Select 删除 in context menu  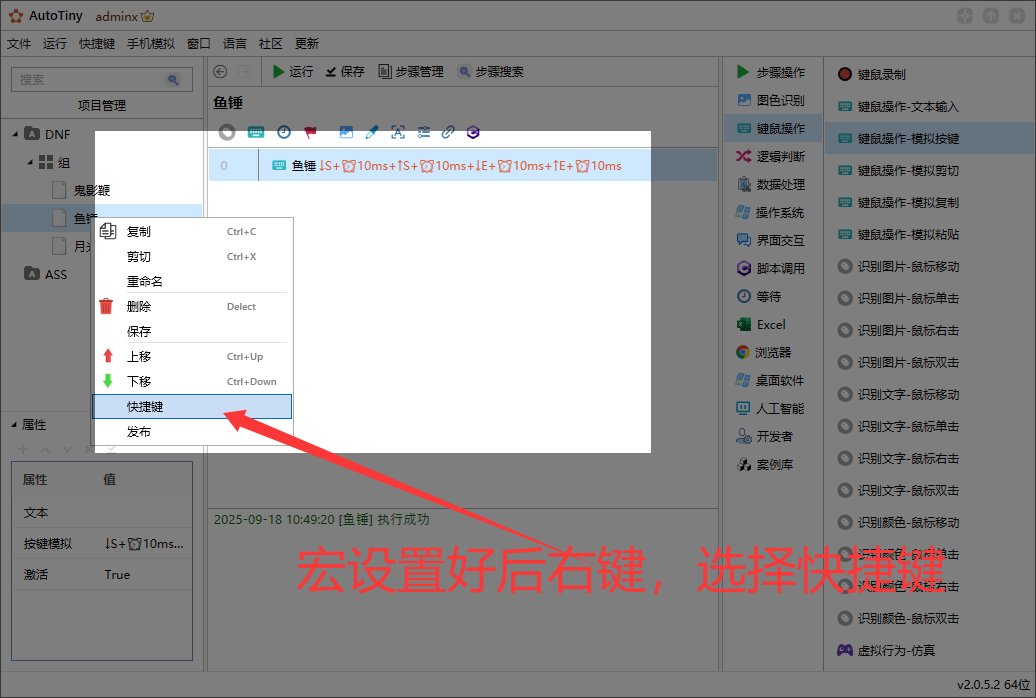pyautogui.click(x=192, y=307)
